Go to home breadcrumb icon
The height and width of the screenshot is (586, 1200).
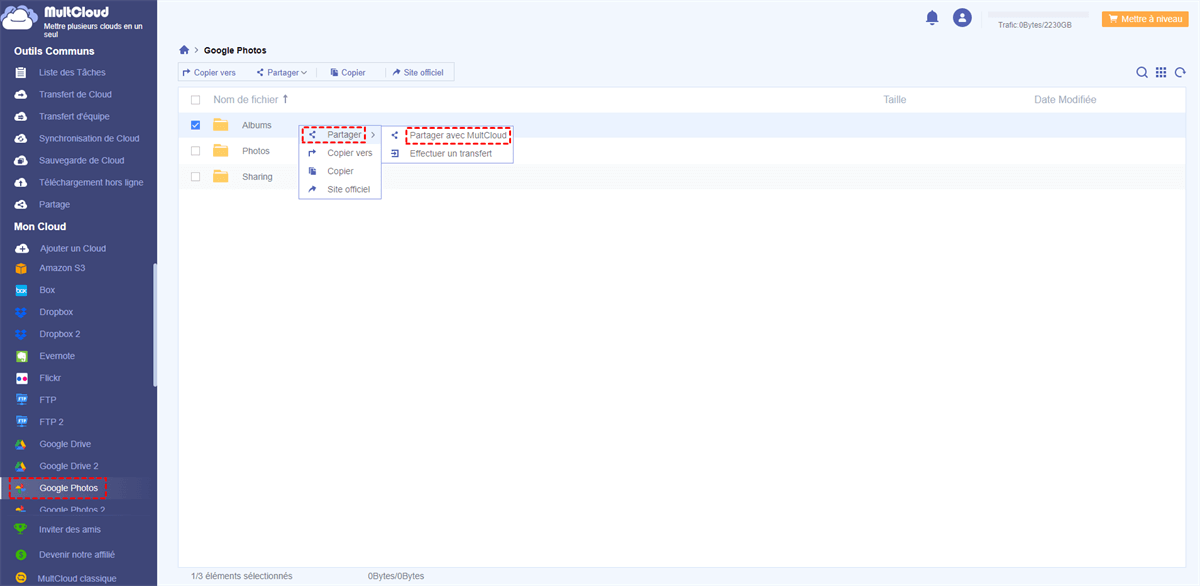(x=184, y=50)
